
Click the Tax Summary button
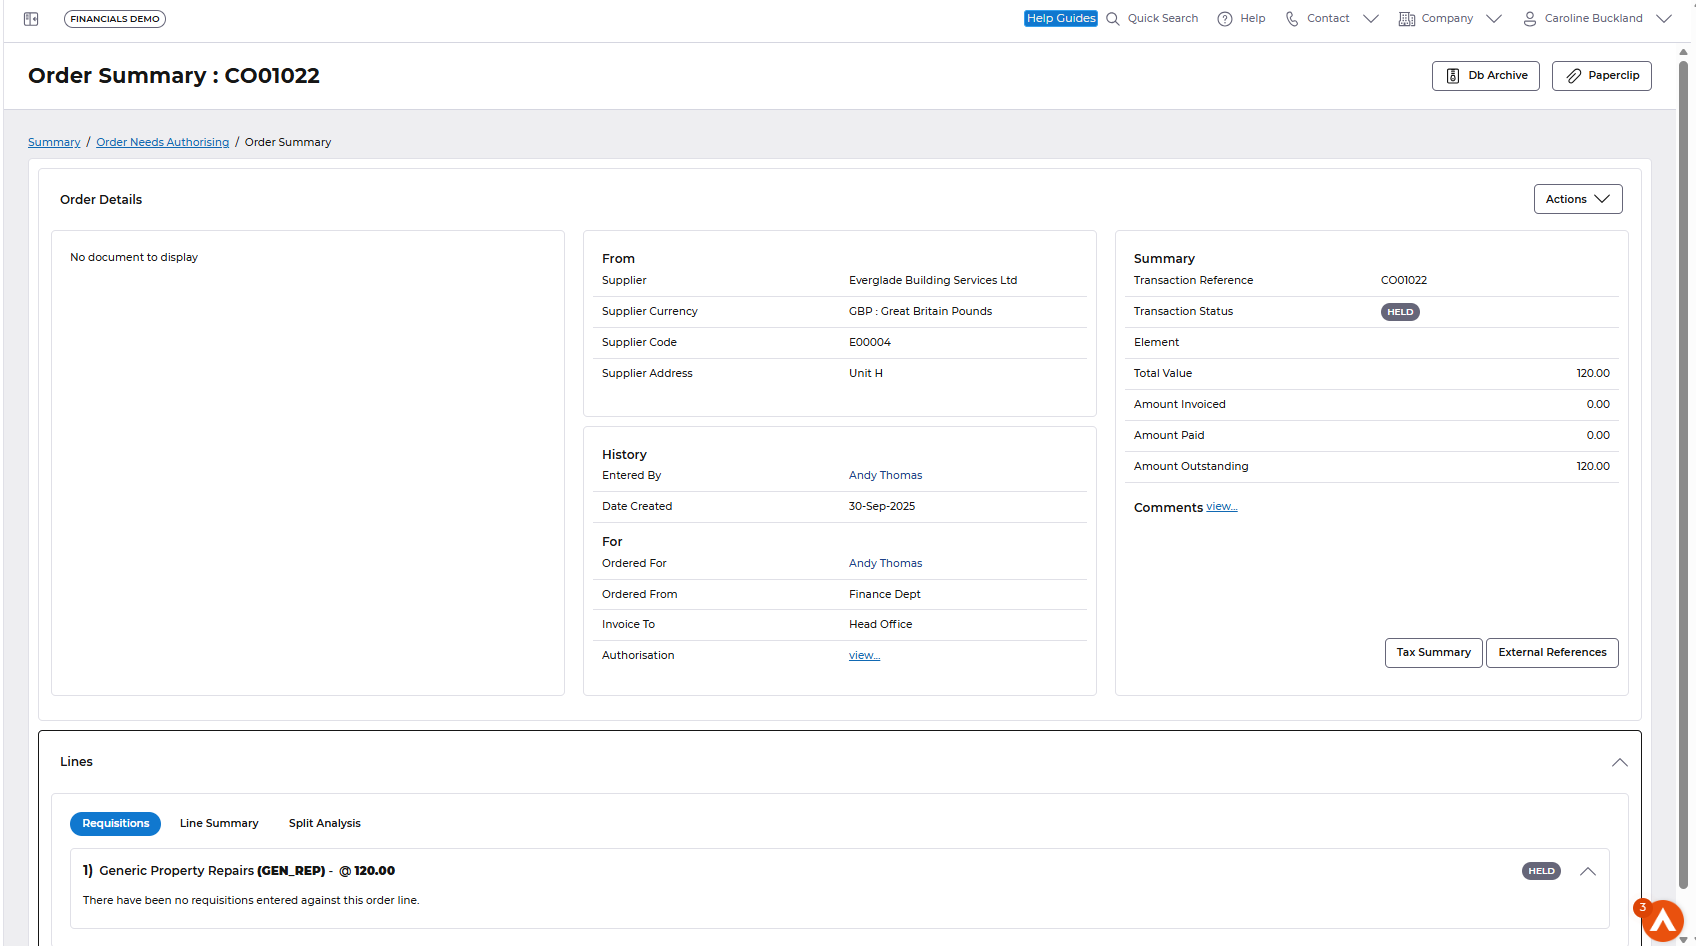[1433, 653]
